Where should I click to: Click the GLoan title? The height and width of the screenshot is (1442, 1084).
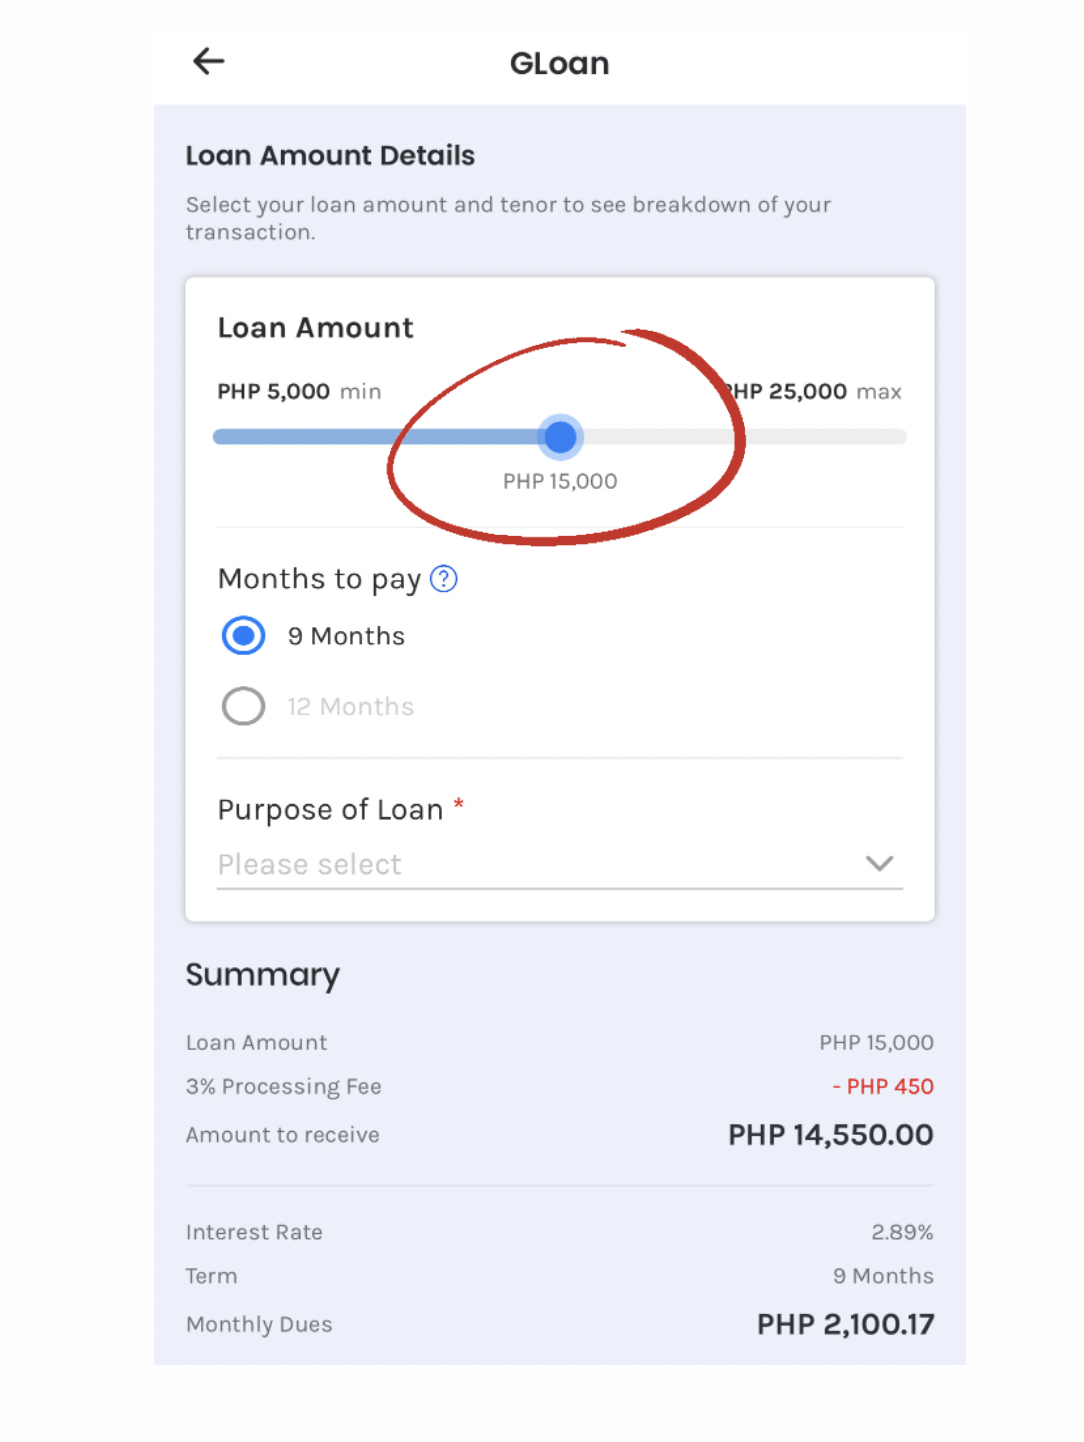[559, 63]
